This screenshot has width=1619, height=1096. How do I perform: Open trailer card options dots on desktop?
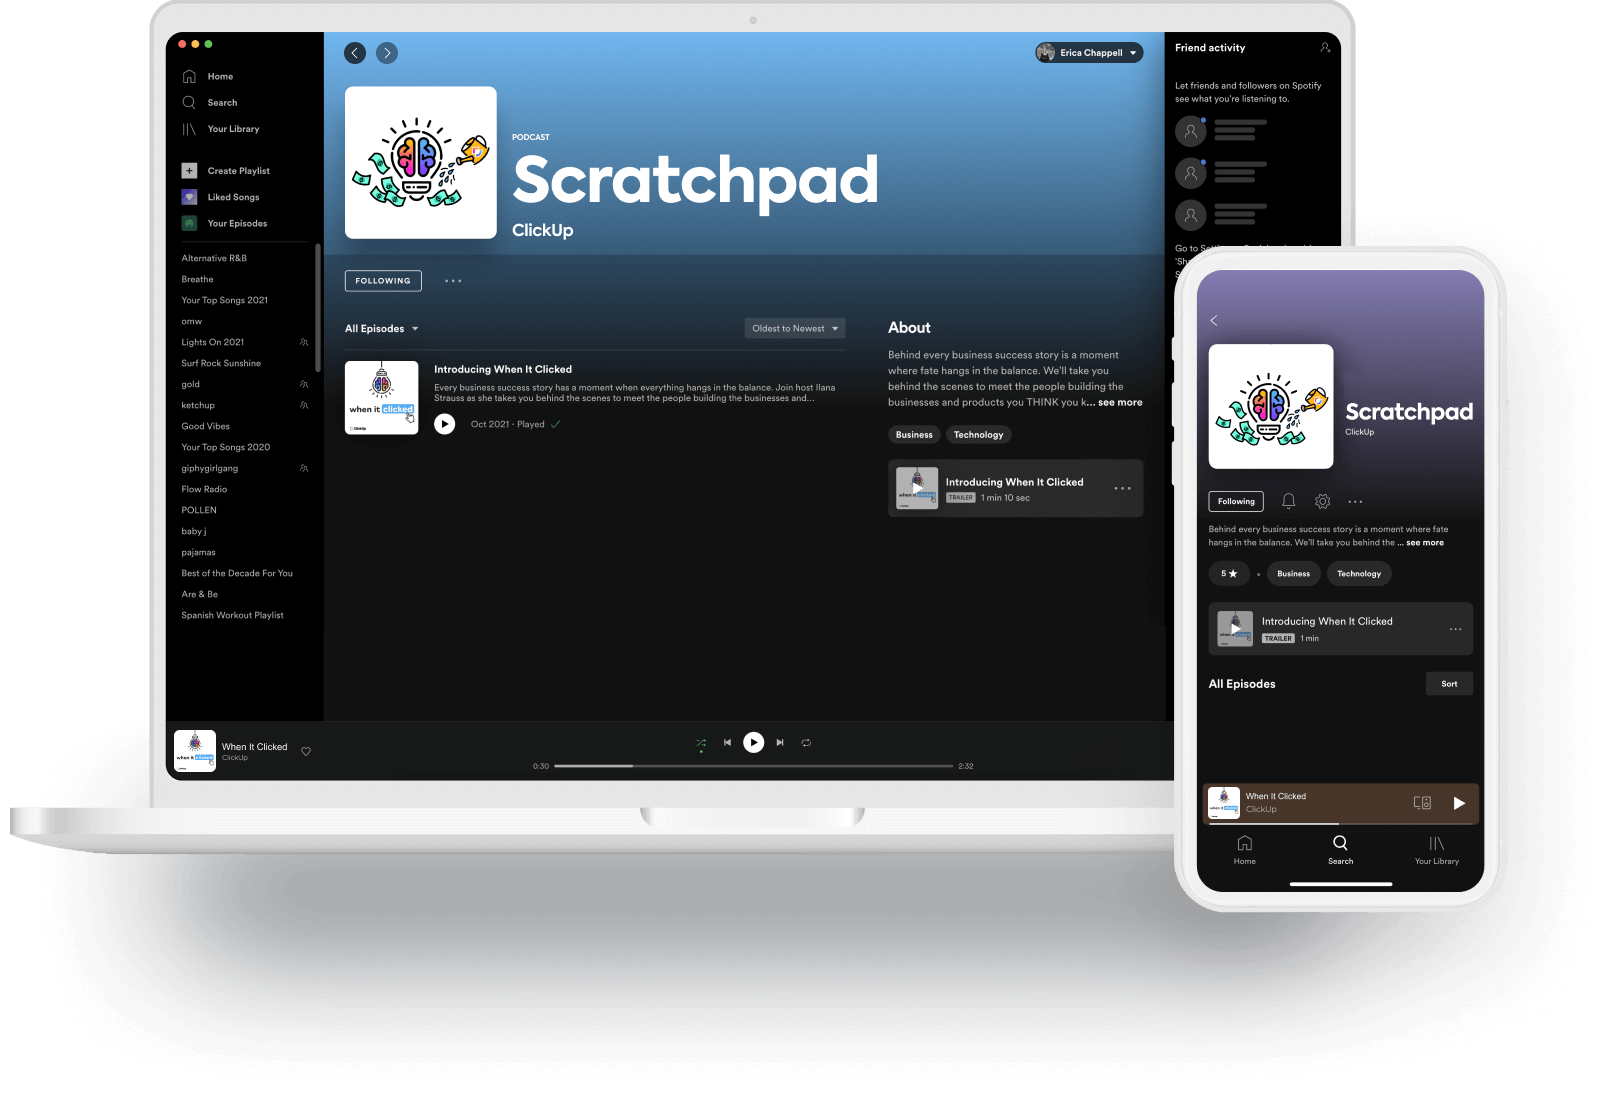click(1123, 488)
